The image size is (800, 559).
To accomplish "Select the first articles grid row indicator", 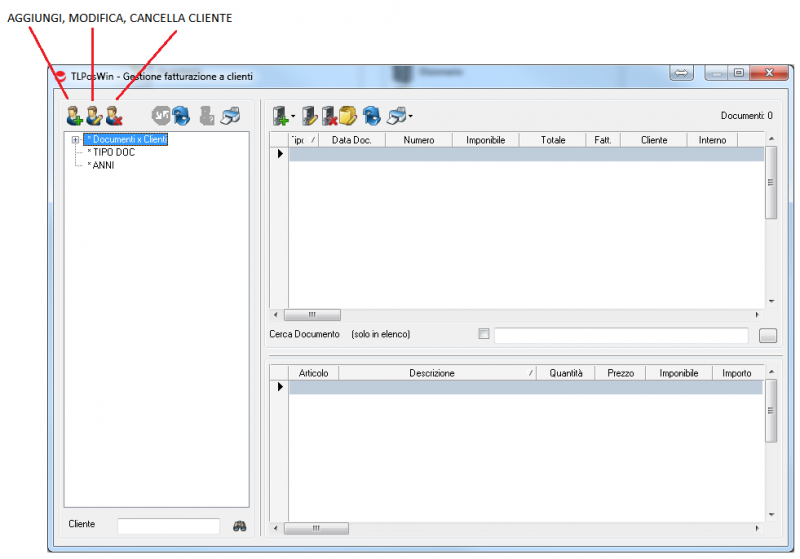I will [280, 387].
